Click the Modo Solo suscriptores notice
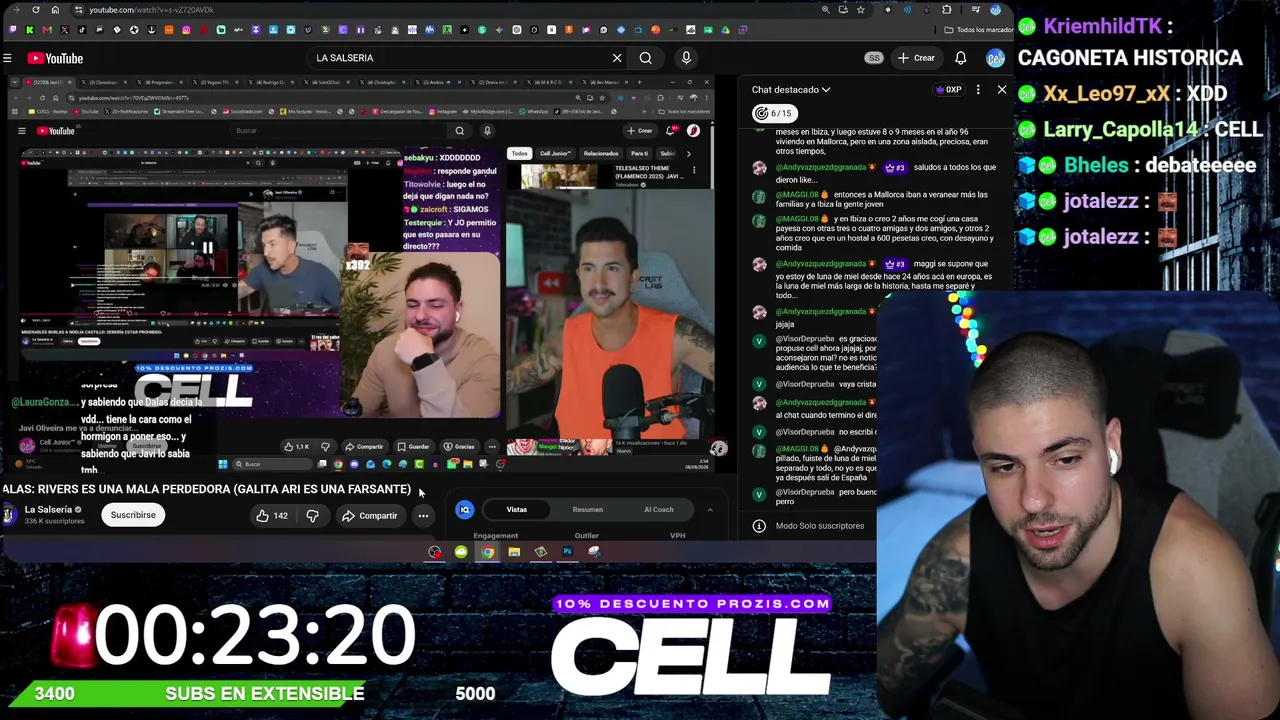 [820, 526]
